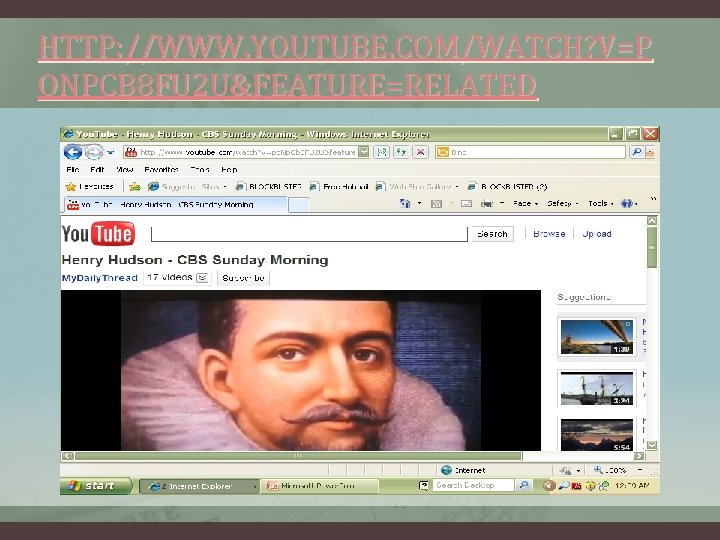Open the suggested sunset video lasting 5:54

[596, 434]
